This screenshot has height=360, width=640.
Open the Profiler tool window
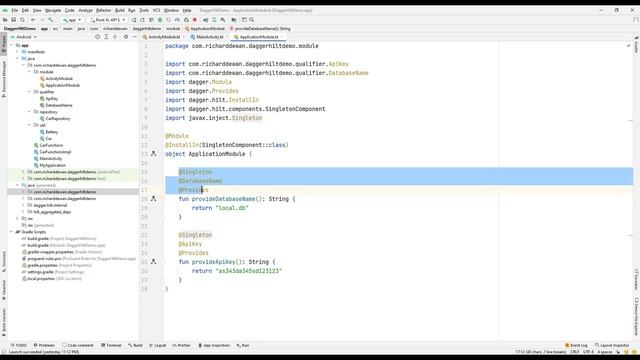[181, 345]
